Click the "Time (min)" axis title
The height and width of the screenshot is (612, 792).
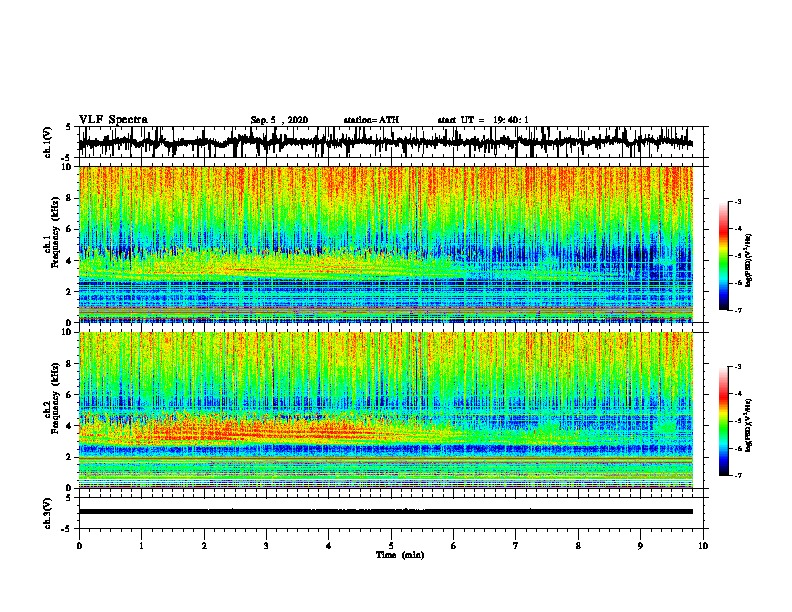(400, 555)
